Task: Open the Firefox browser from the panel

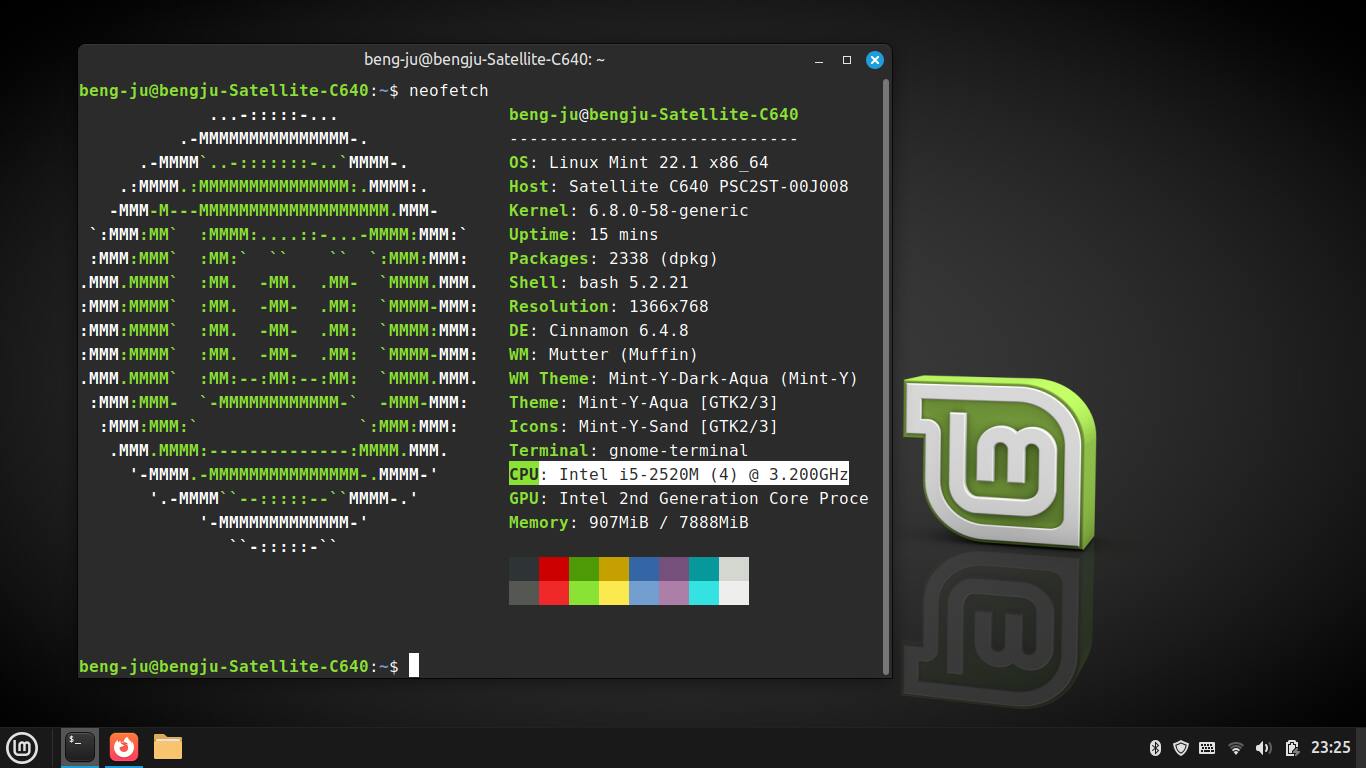Action: [x=124, y=747]
